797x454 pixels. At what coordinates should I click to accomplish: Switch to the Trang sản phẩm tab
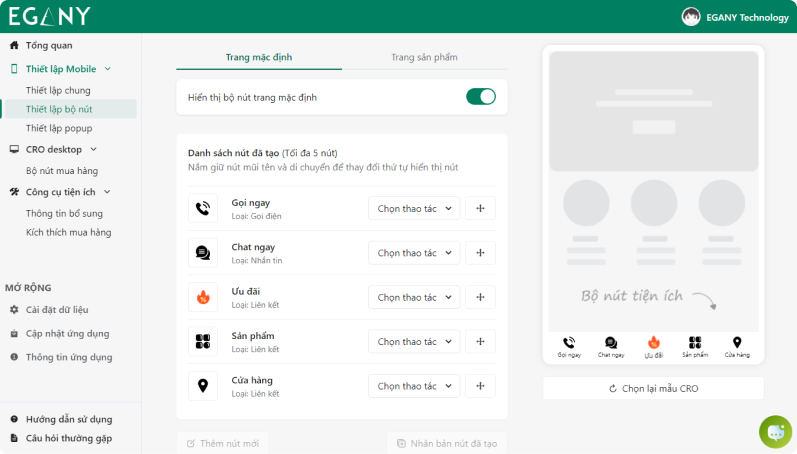(424, 58)
